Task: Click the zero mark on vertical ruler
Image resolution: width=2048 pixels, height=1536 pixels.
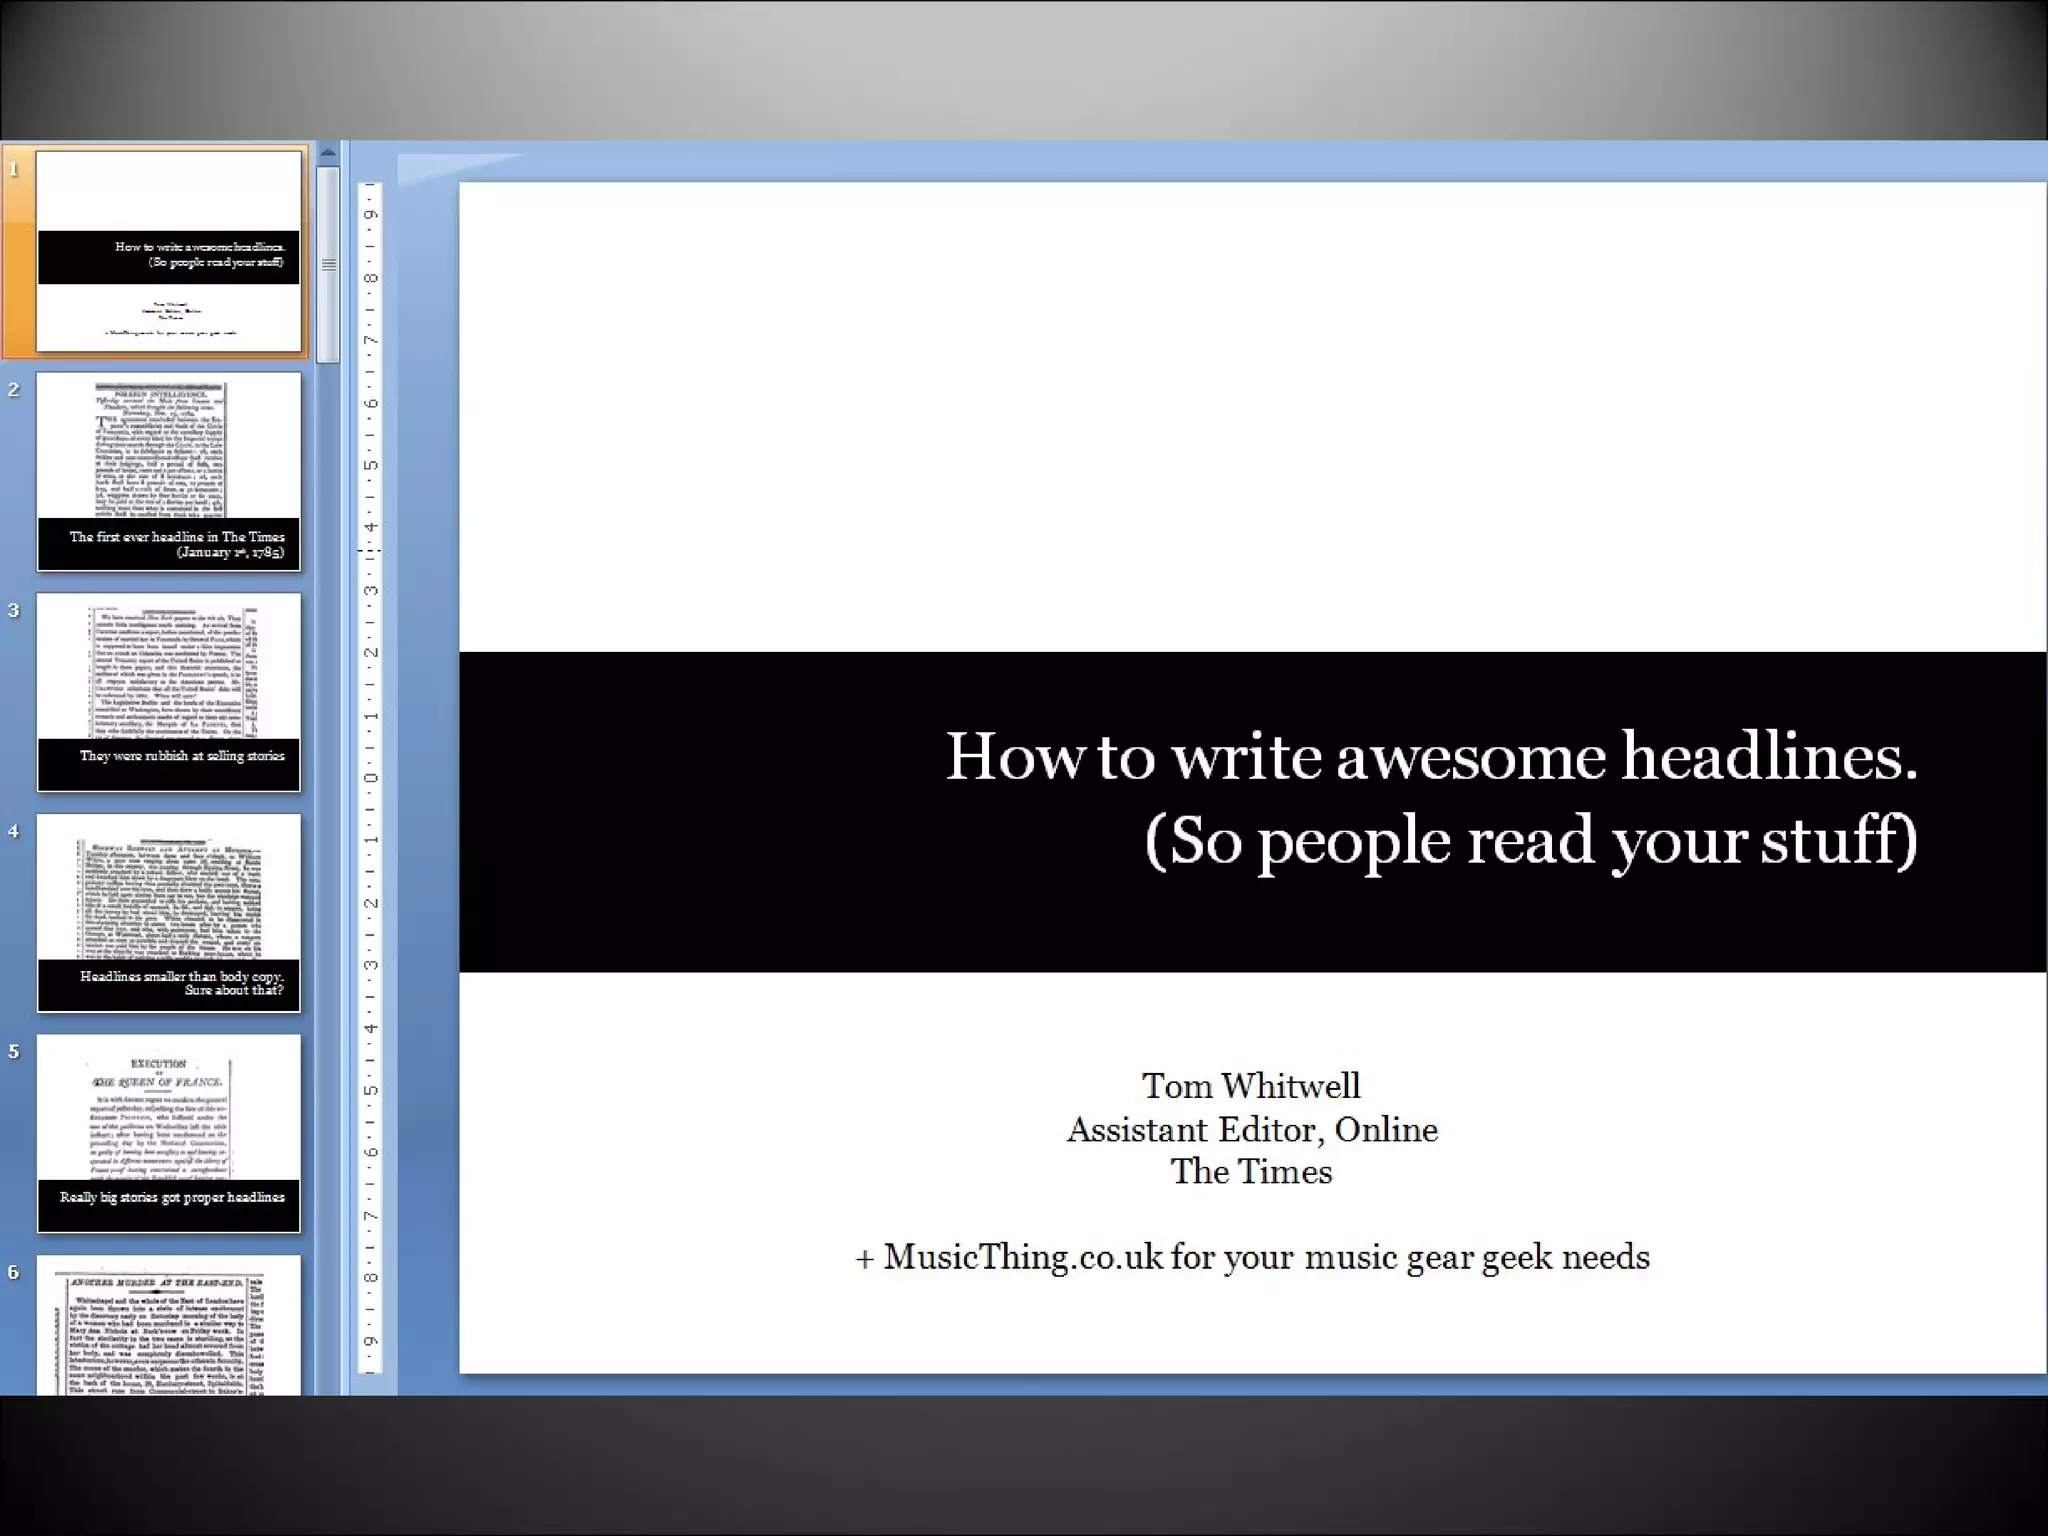Action: [371, 778]
